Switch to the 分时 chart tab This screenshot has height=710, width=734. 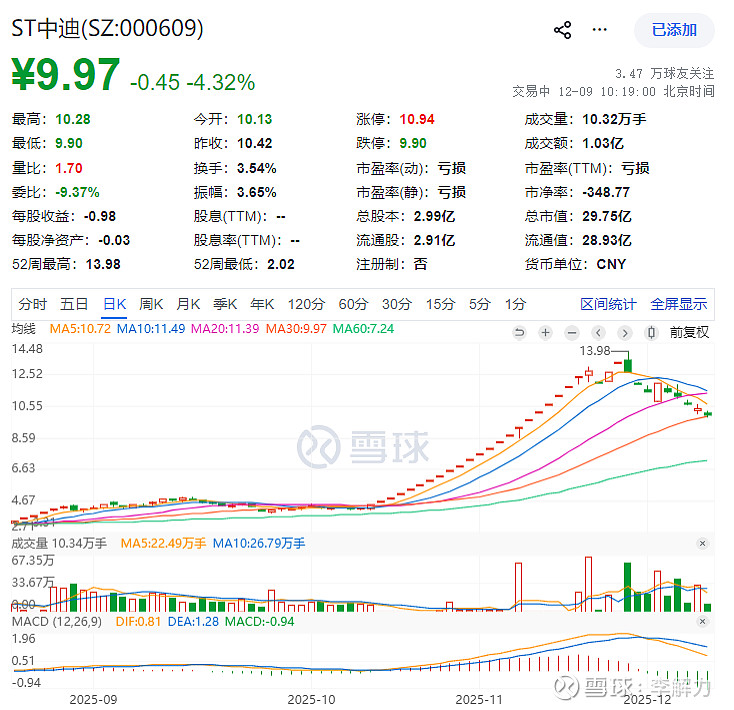[32, 304]
